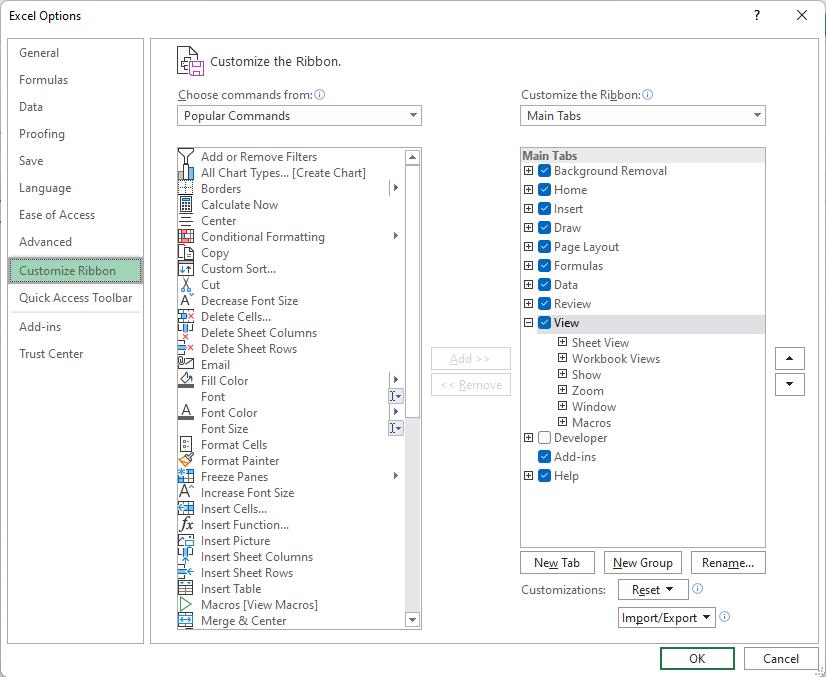
Task: Toggle the Draw tab checkbox
Action: [545, 228]
